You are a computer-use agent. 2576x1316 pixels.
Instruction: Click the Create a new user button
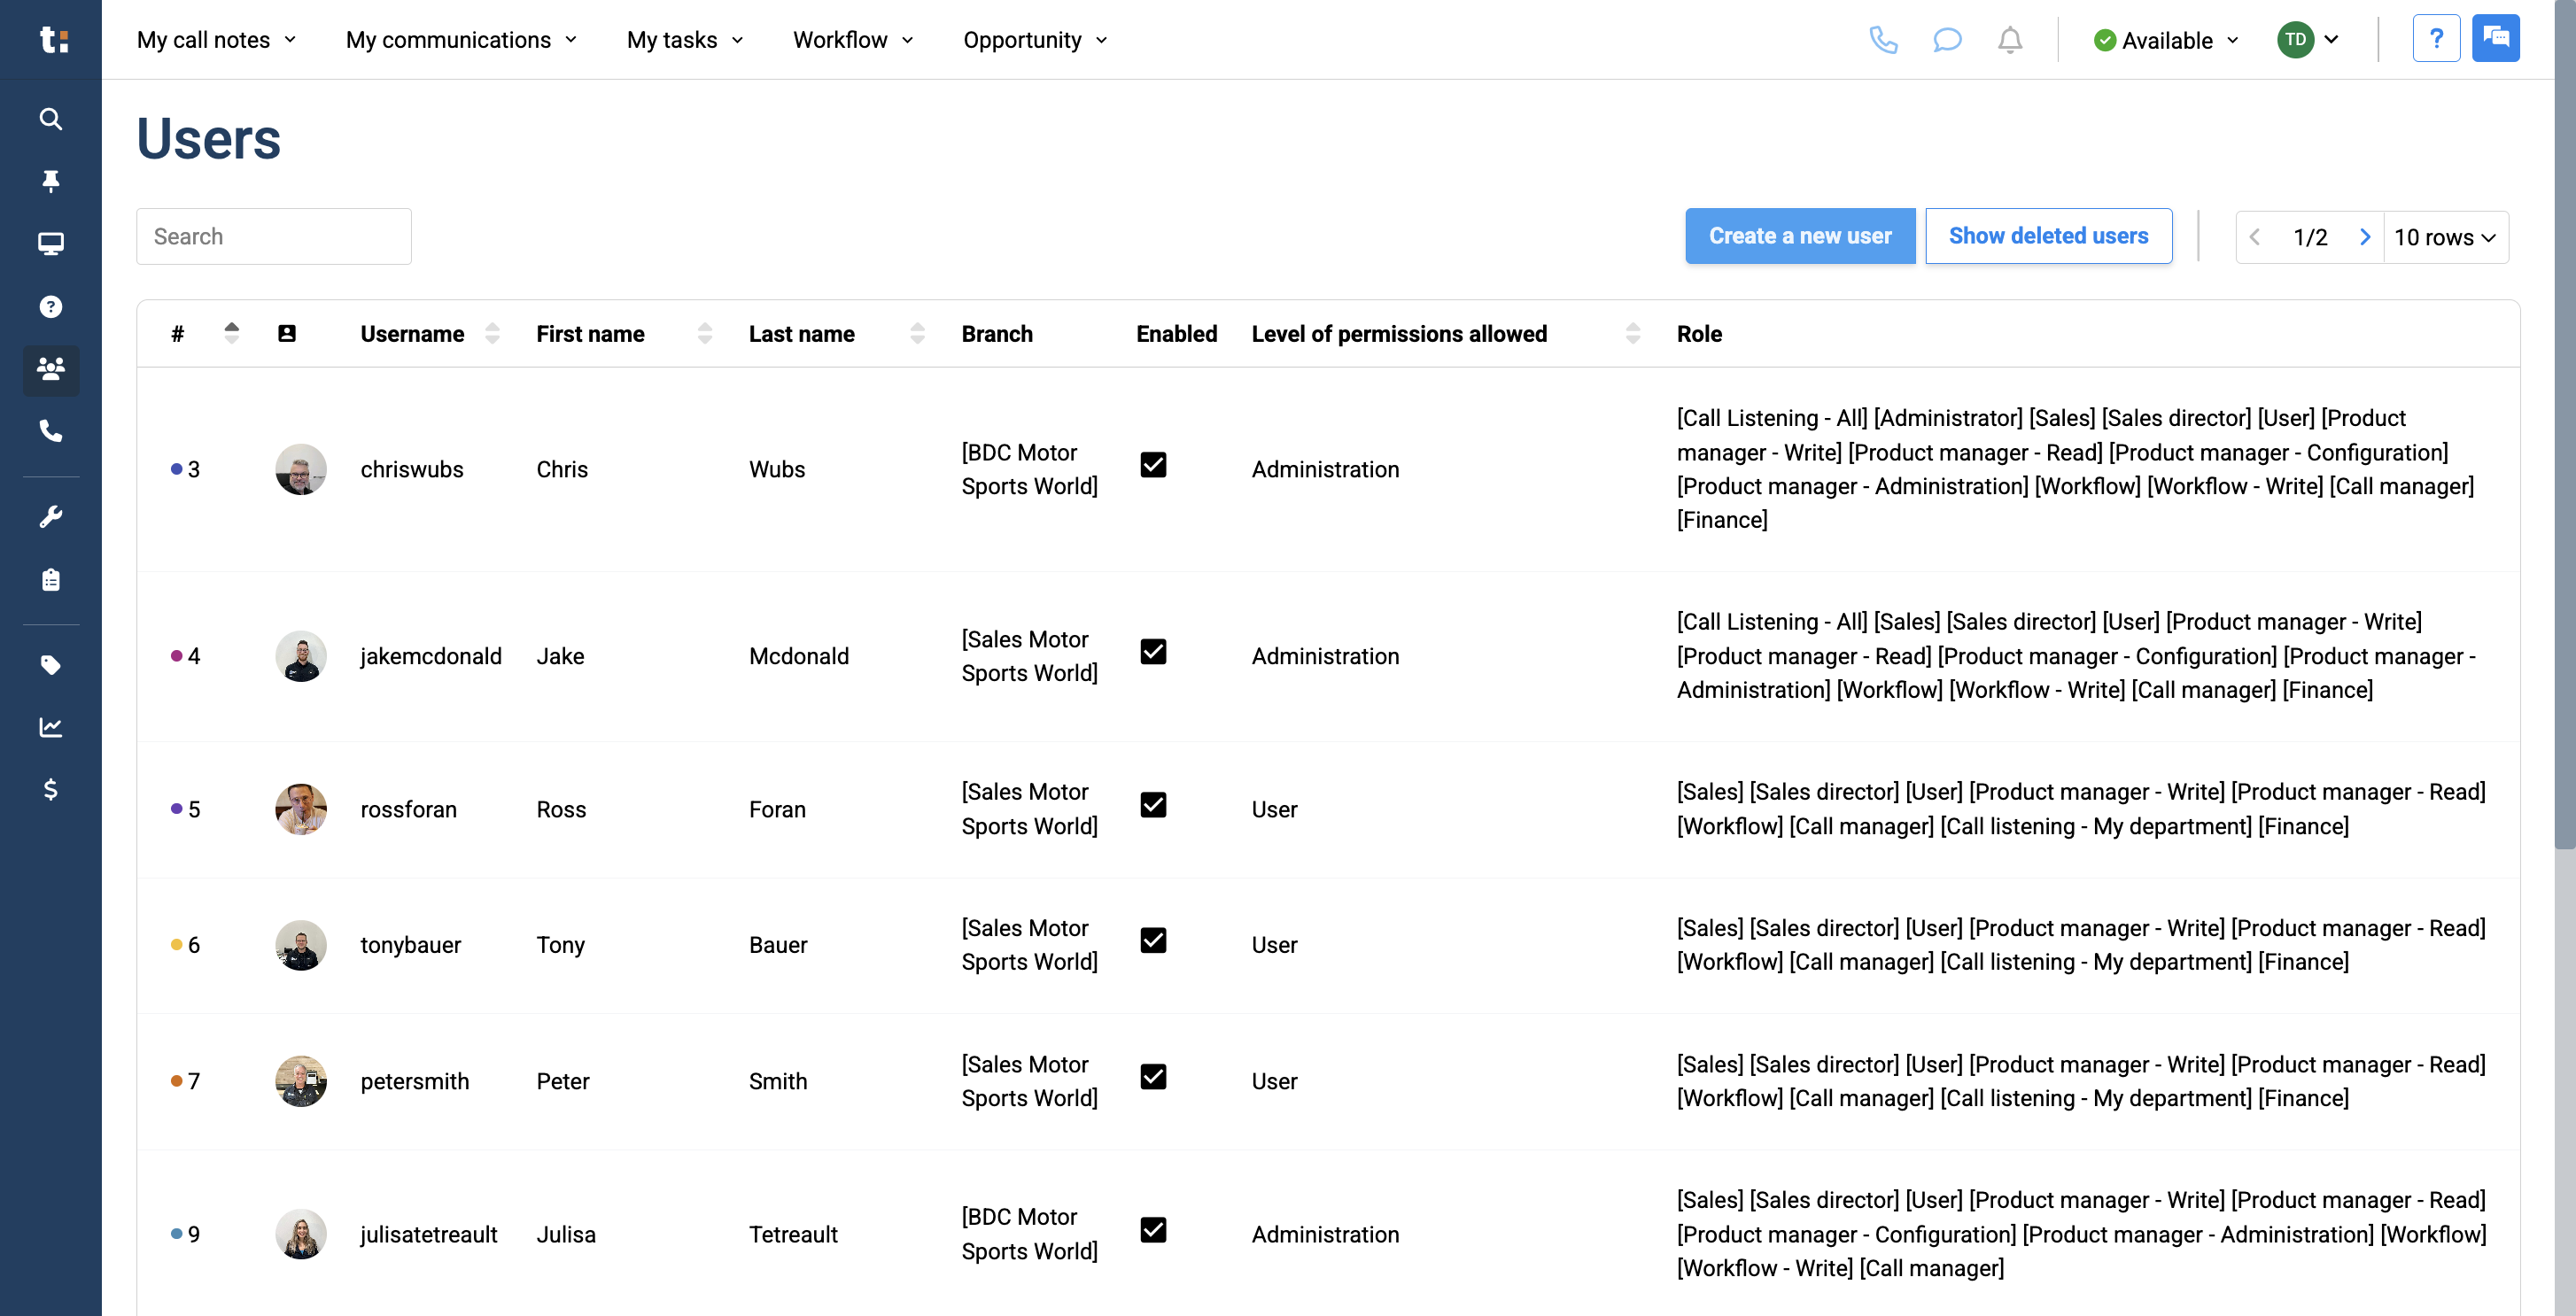pyautogui.click(x=1800, y=236)
